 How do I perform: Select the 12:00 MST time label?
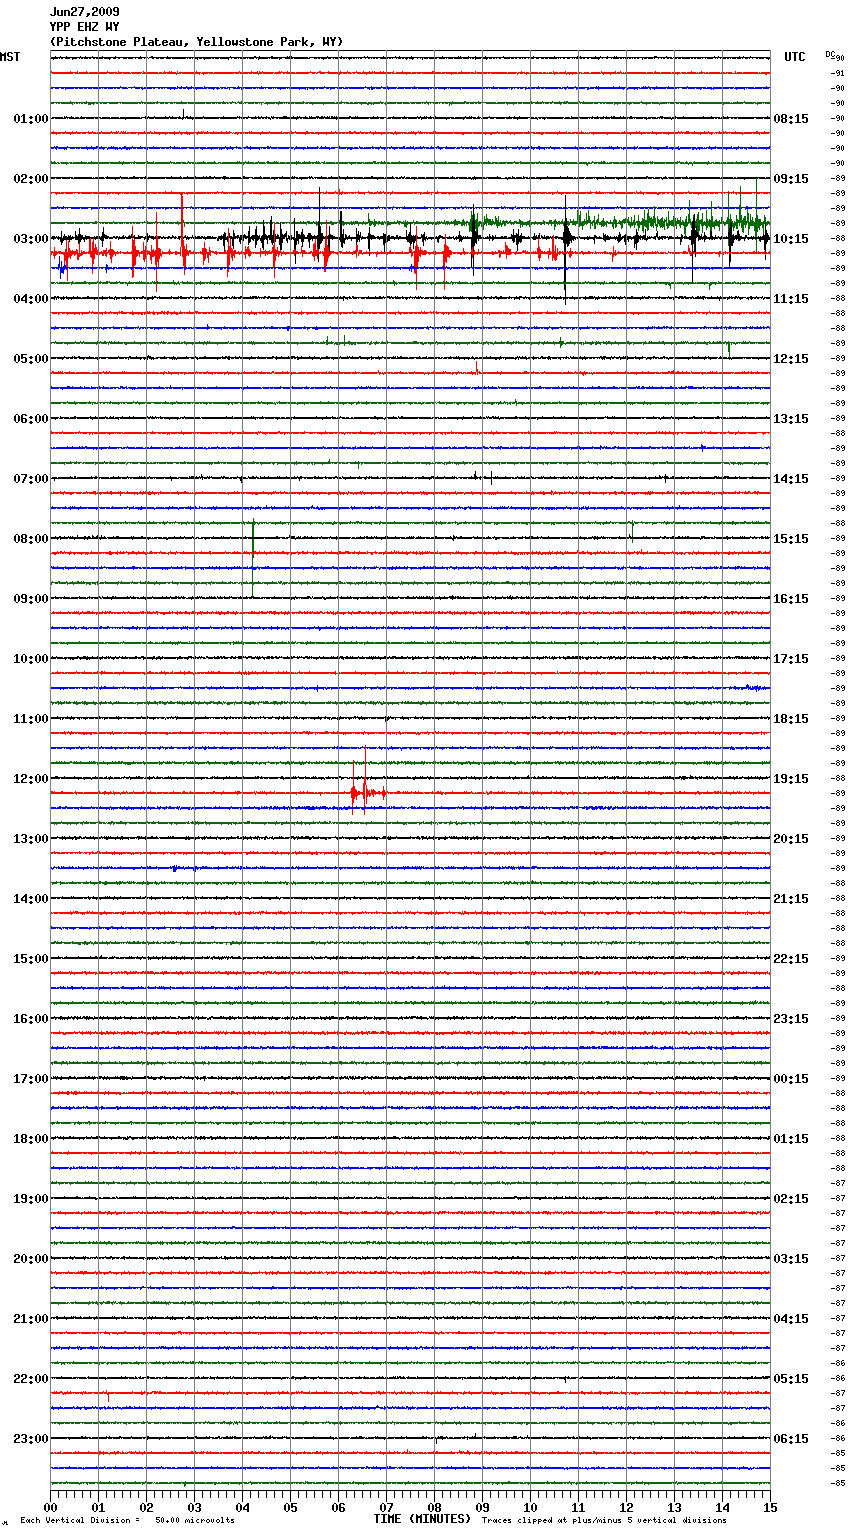31,779
